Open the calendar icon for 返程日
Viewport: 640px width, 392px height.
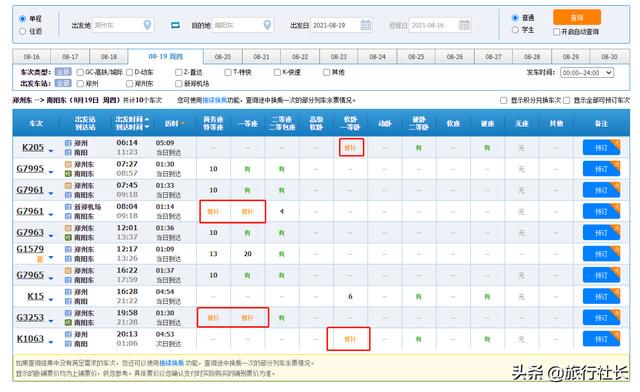point(464,25)
